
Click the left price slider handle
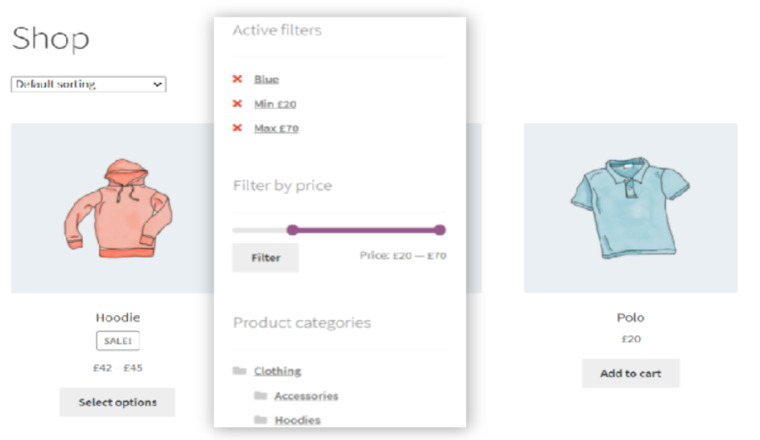pos(292,230)
